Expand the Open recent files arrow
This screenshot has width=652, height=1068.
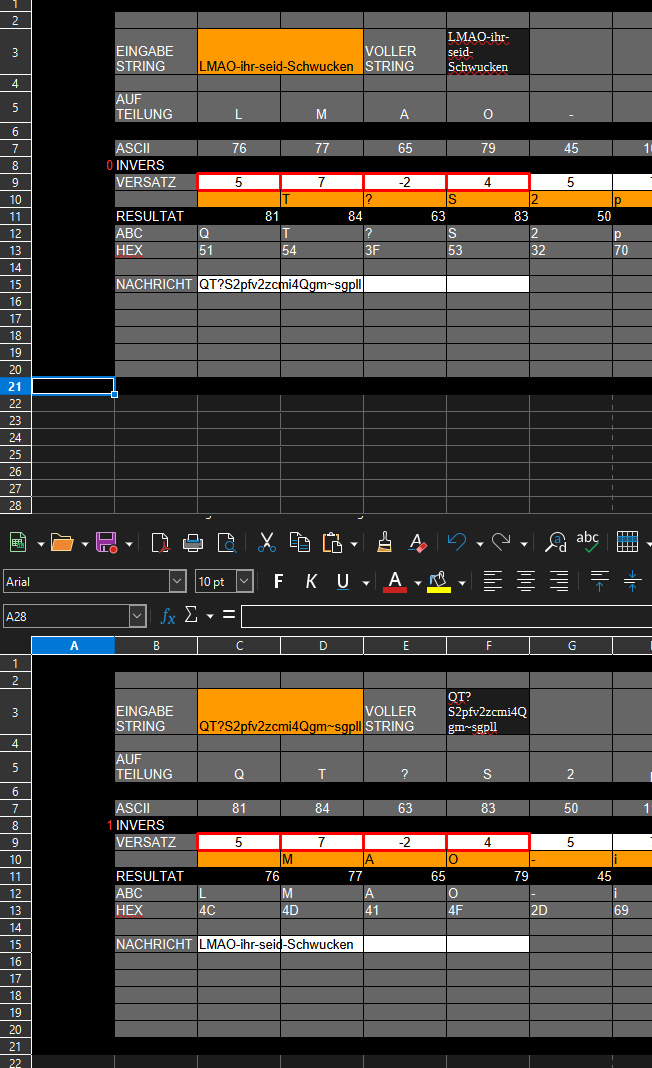[x=84, y=544]
